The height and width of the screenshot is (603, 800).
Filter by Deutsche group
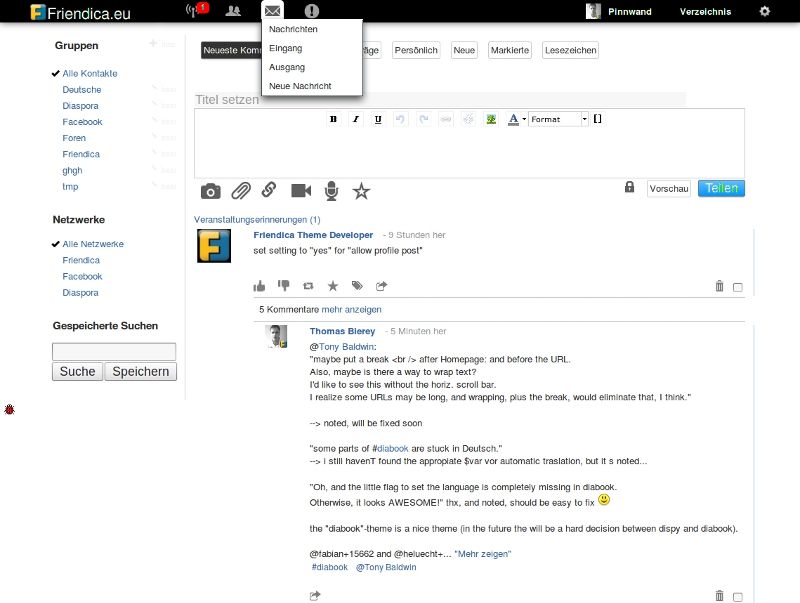pyautogui.click(x=82, y=89)
